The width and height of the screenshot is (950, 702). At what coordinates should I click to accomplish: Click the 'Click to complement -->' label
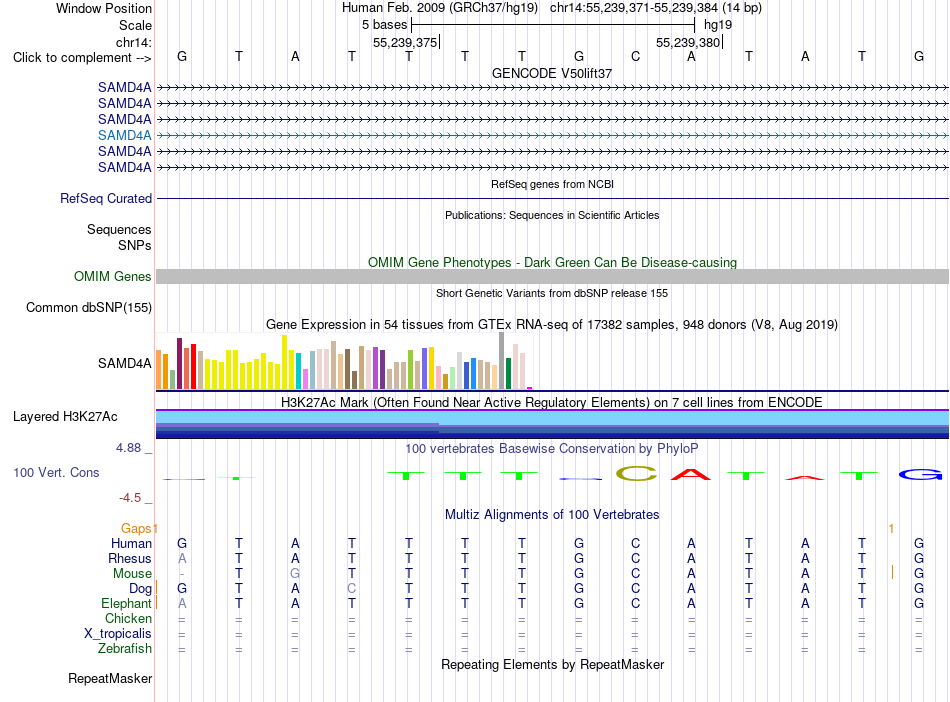tap(82, 58)
